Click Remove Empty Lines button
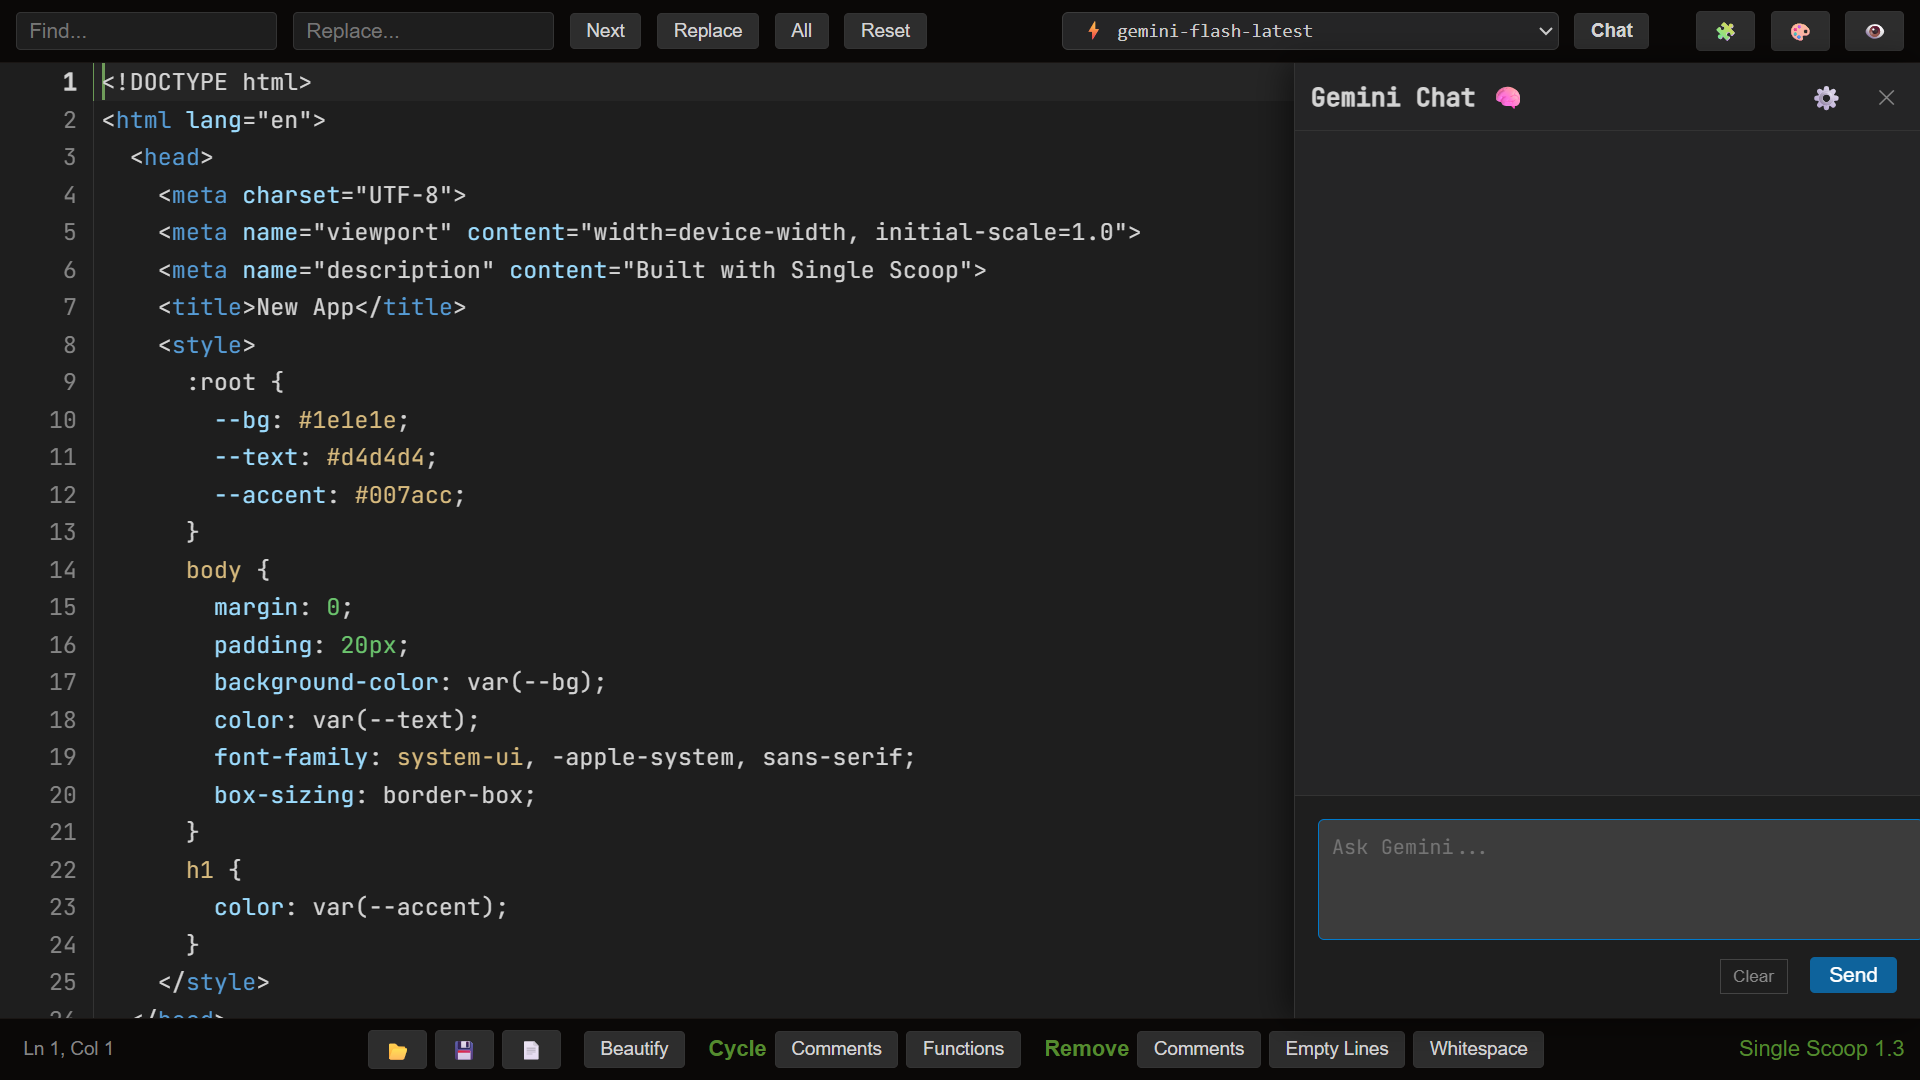Screen dimensions: 1920x1080 click(1336, 1049)
